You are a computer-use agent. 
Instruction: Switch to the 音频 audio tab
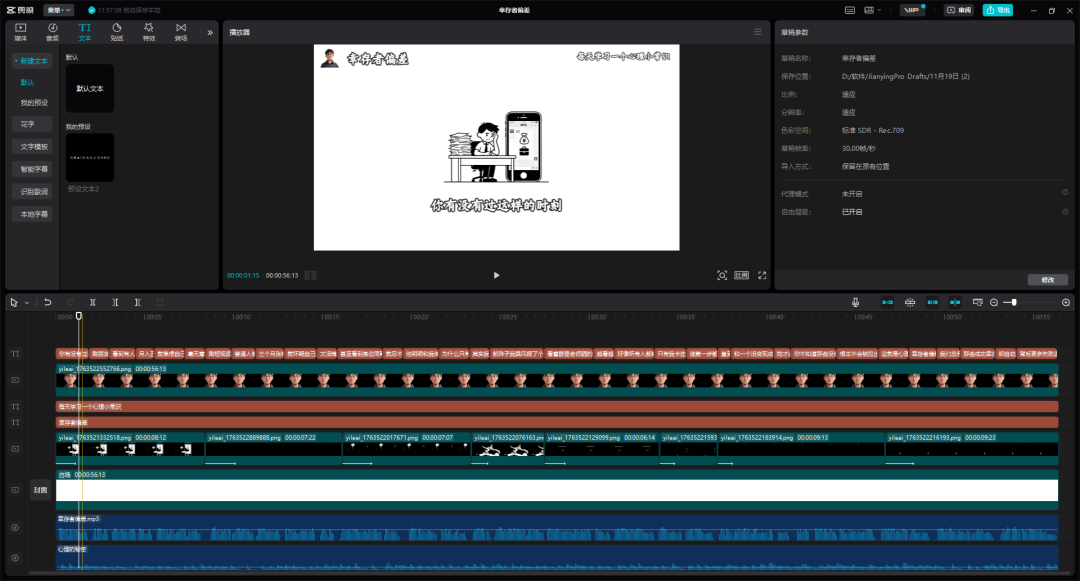[52, 32]
